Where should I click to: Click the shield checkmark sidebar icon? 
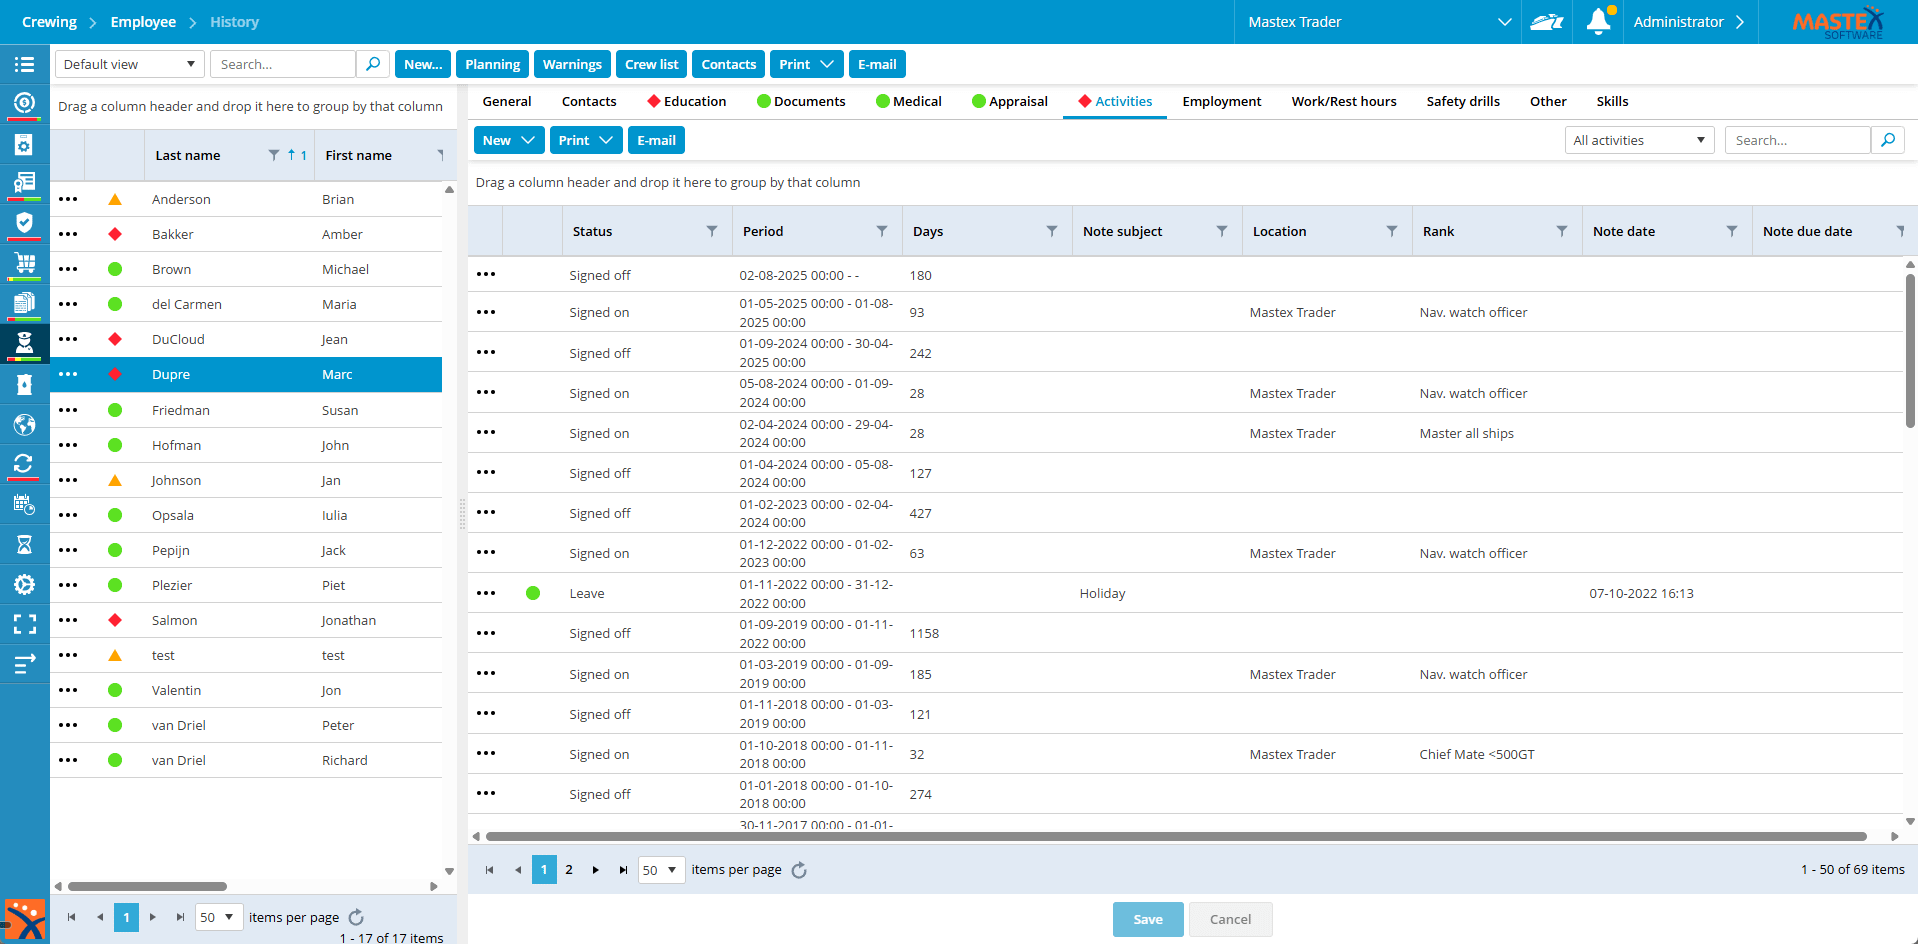(x=24, y=223)
